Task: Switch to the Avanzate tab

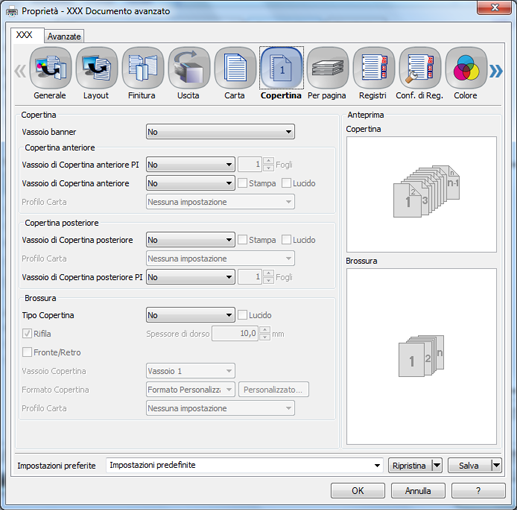Action: [64, 36]
